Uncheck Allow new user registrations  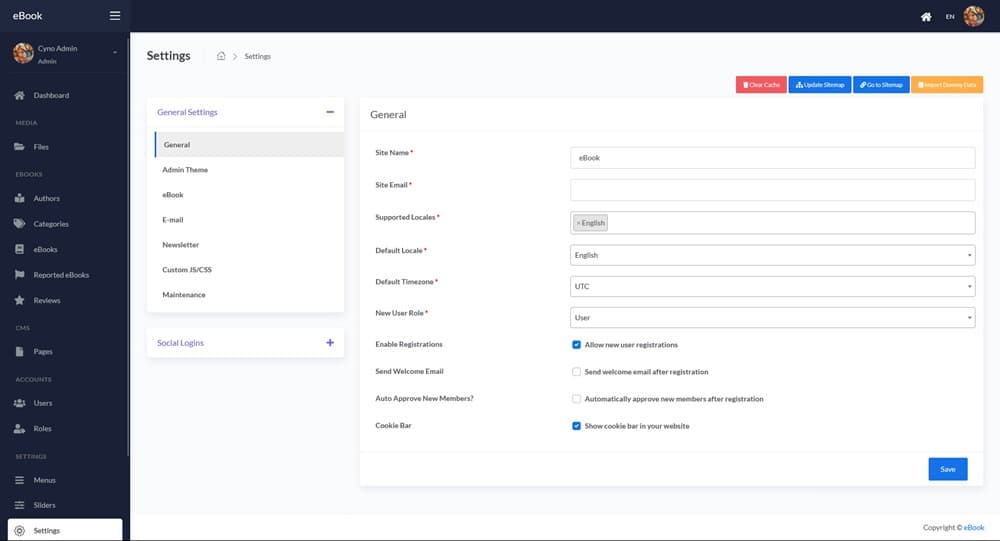[576, 345]
